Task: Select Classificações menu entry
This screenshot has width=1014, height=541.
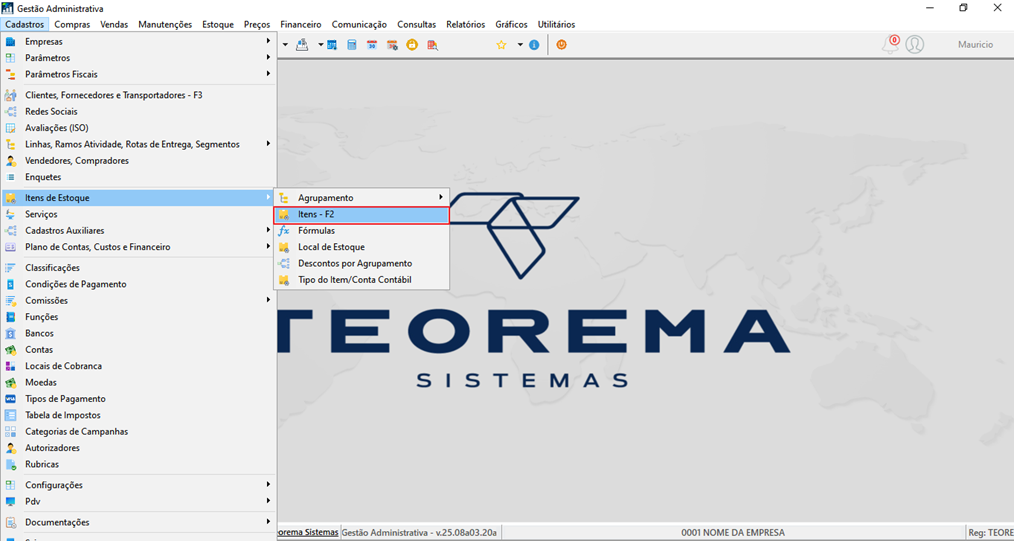Action: (138, 268)
